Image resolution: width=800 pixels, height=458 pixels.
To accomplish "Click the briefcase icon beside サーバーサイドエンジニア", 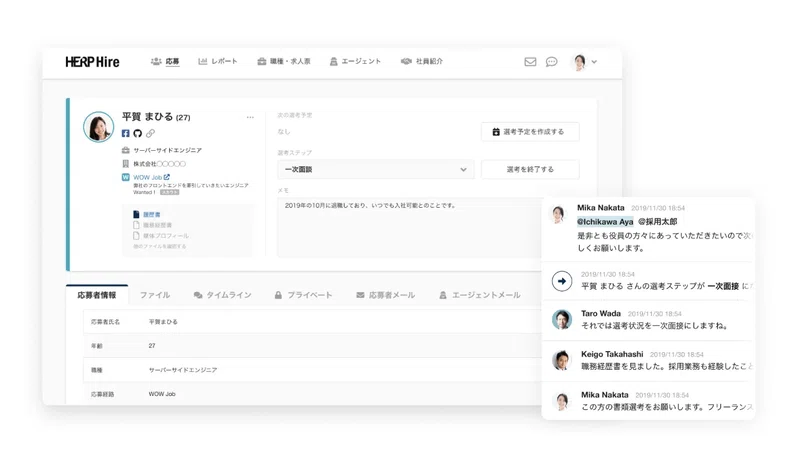I will click(x=126, y=150).
